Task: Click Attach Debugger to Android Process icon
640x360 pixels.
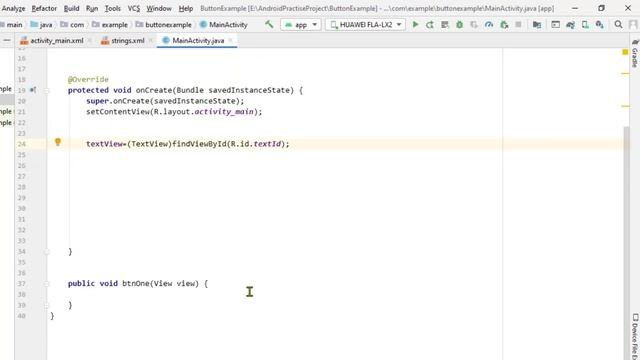Action: tap(504, 25)
